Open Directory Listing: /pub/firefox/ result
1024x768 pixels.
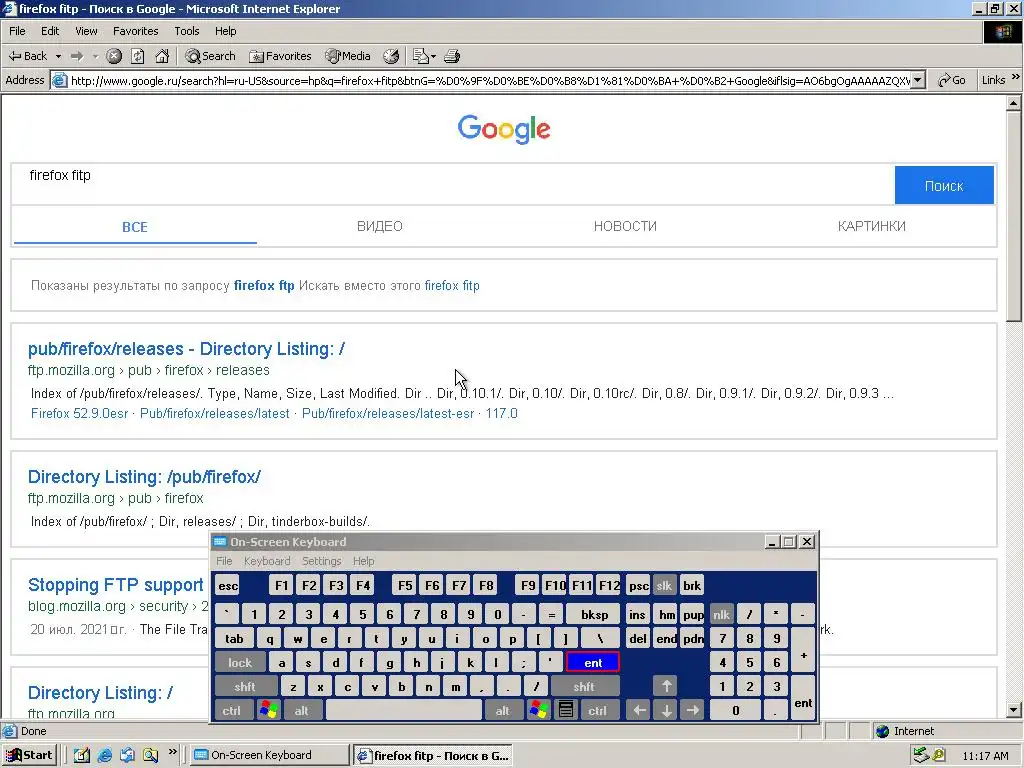(x=144, y=477)
